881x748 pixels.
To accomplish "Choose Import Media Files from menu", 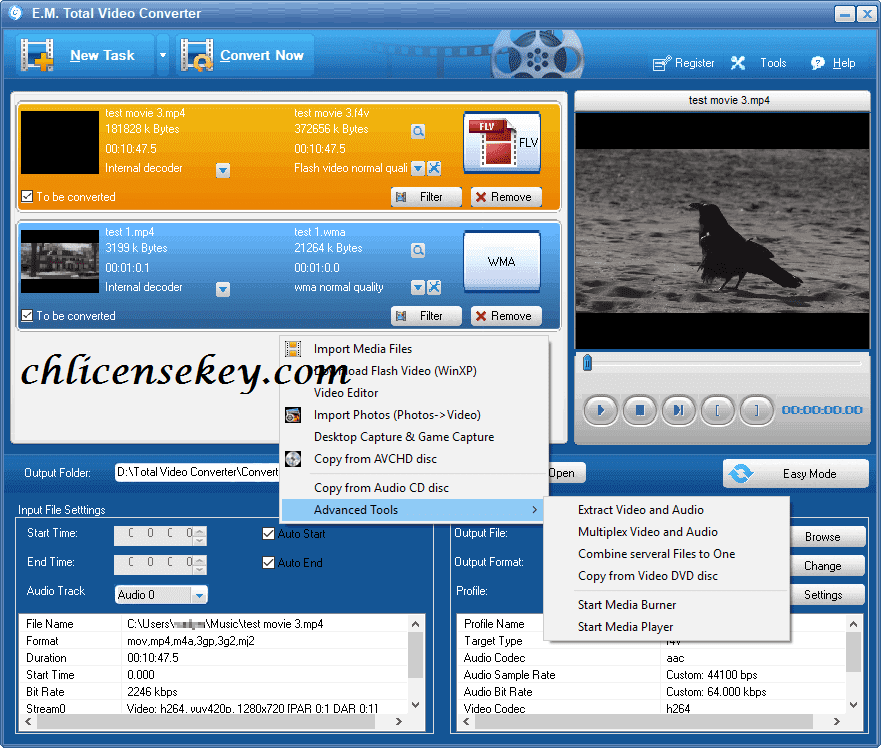I will click(414, 349).
